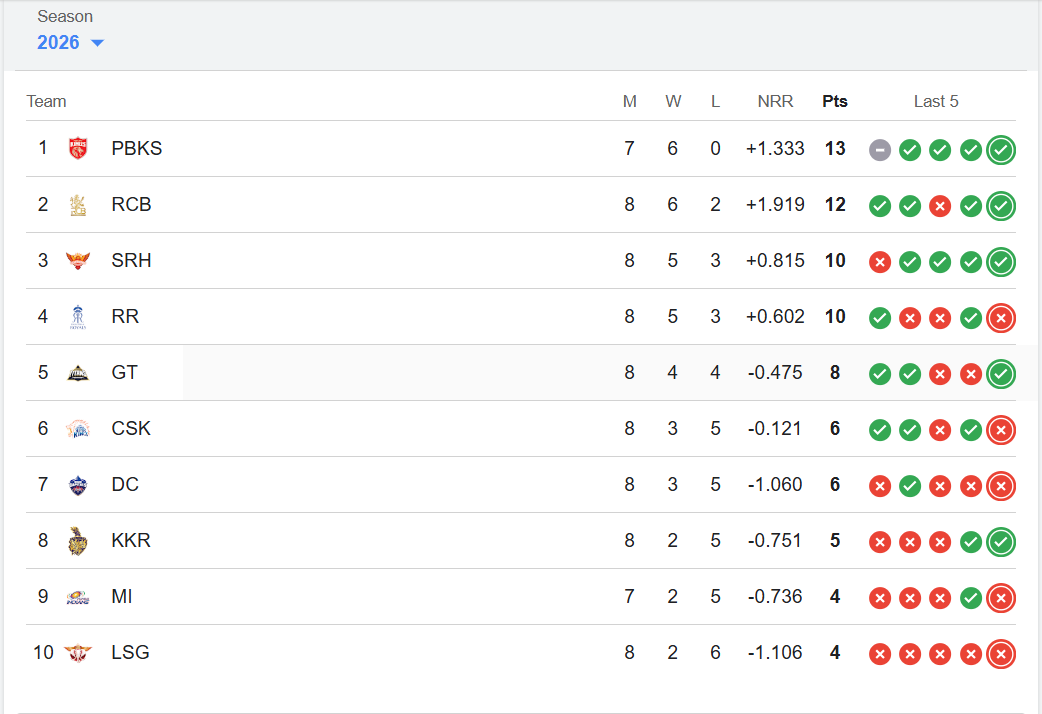Viewport: 1042px width, 714px height.
Task: Open the Season 2026 dropdown
Action: (70, 43)
